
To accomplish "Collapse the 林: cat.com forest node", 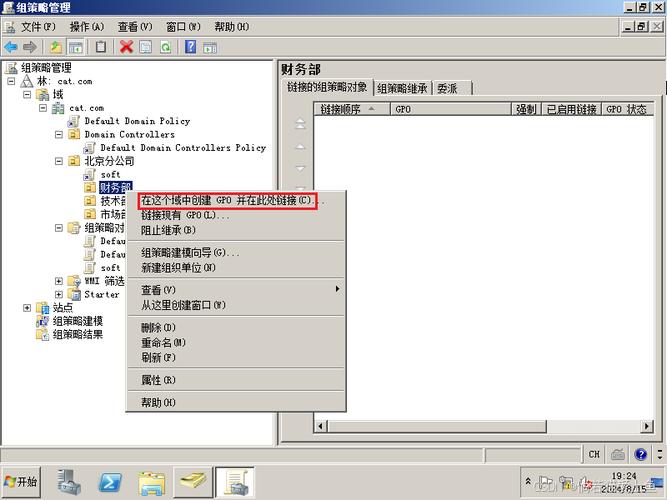I will click(11, 81).
